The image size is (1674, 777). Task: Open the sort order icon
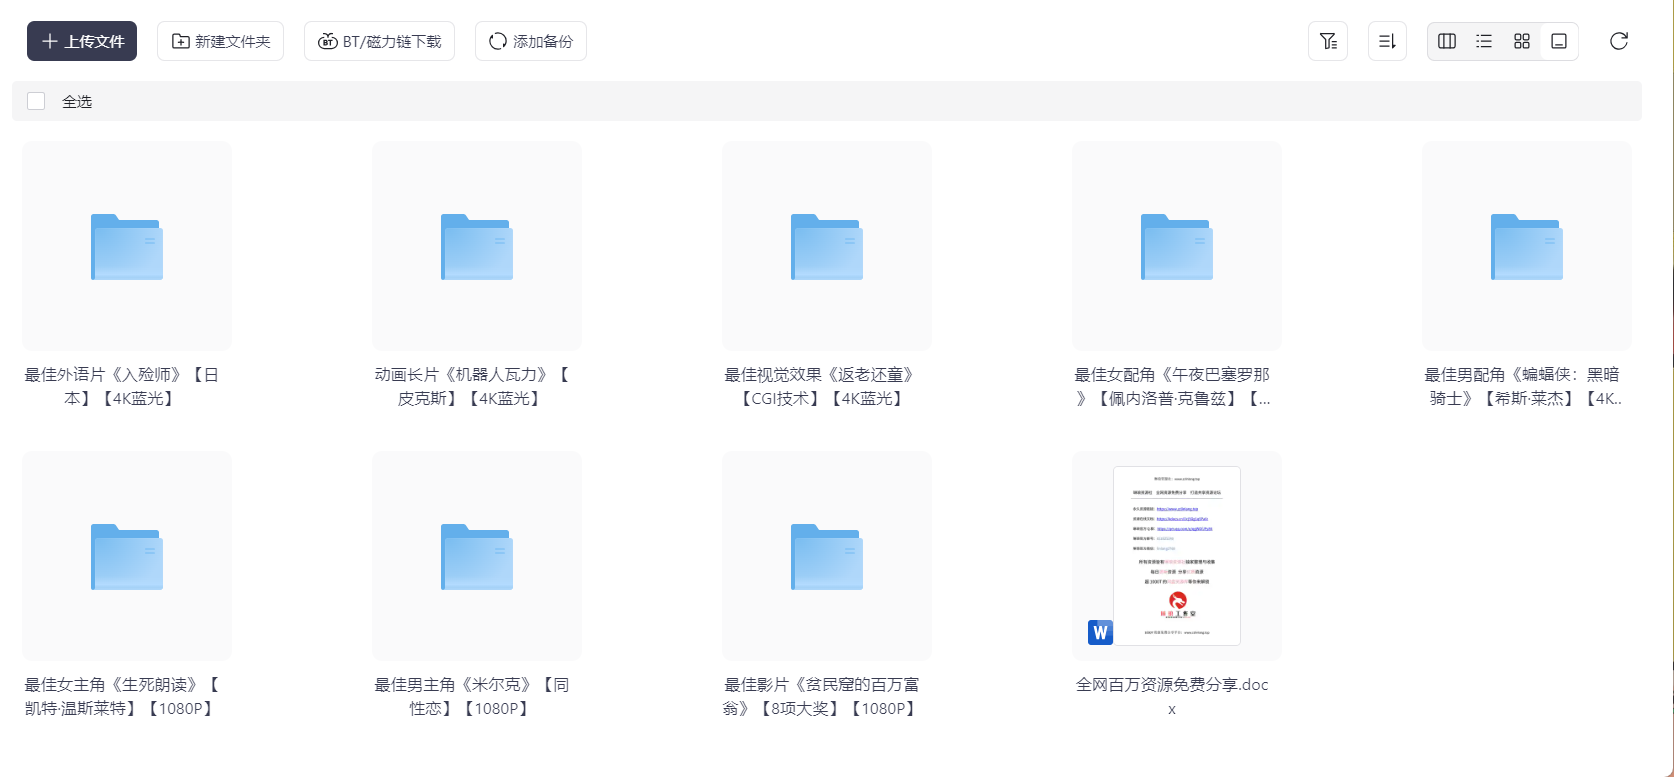[x=1387, y=41]
